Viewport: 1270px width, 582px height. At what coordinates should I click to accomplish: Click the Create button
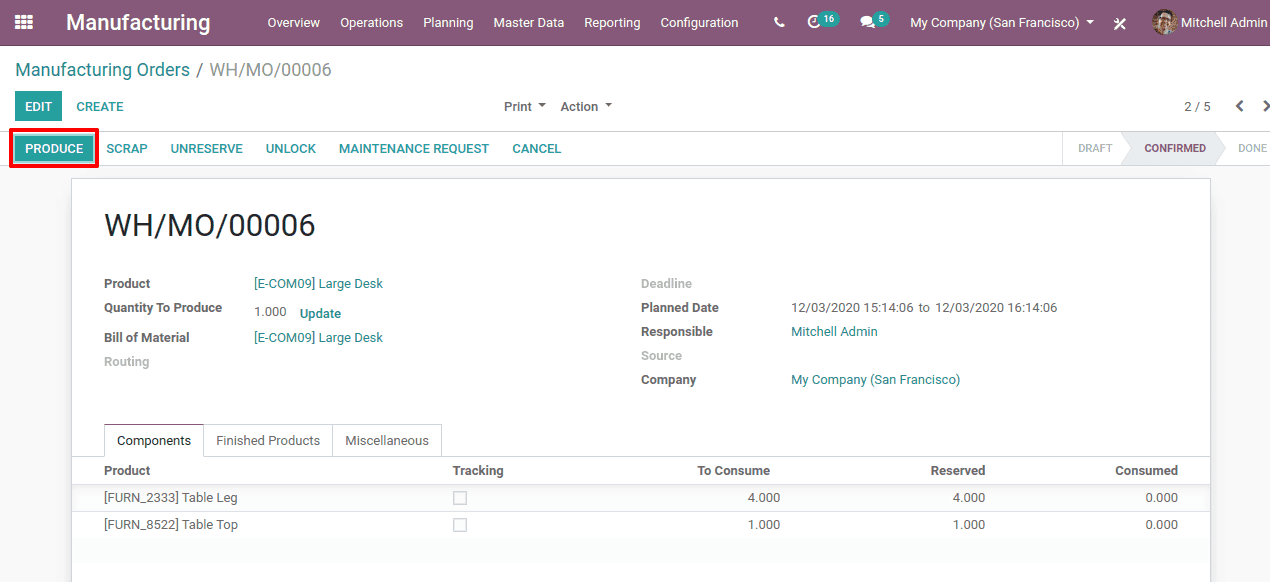pos(100,106)
